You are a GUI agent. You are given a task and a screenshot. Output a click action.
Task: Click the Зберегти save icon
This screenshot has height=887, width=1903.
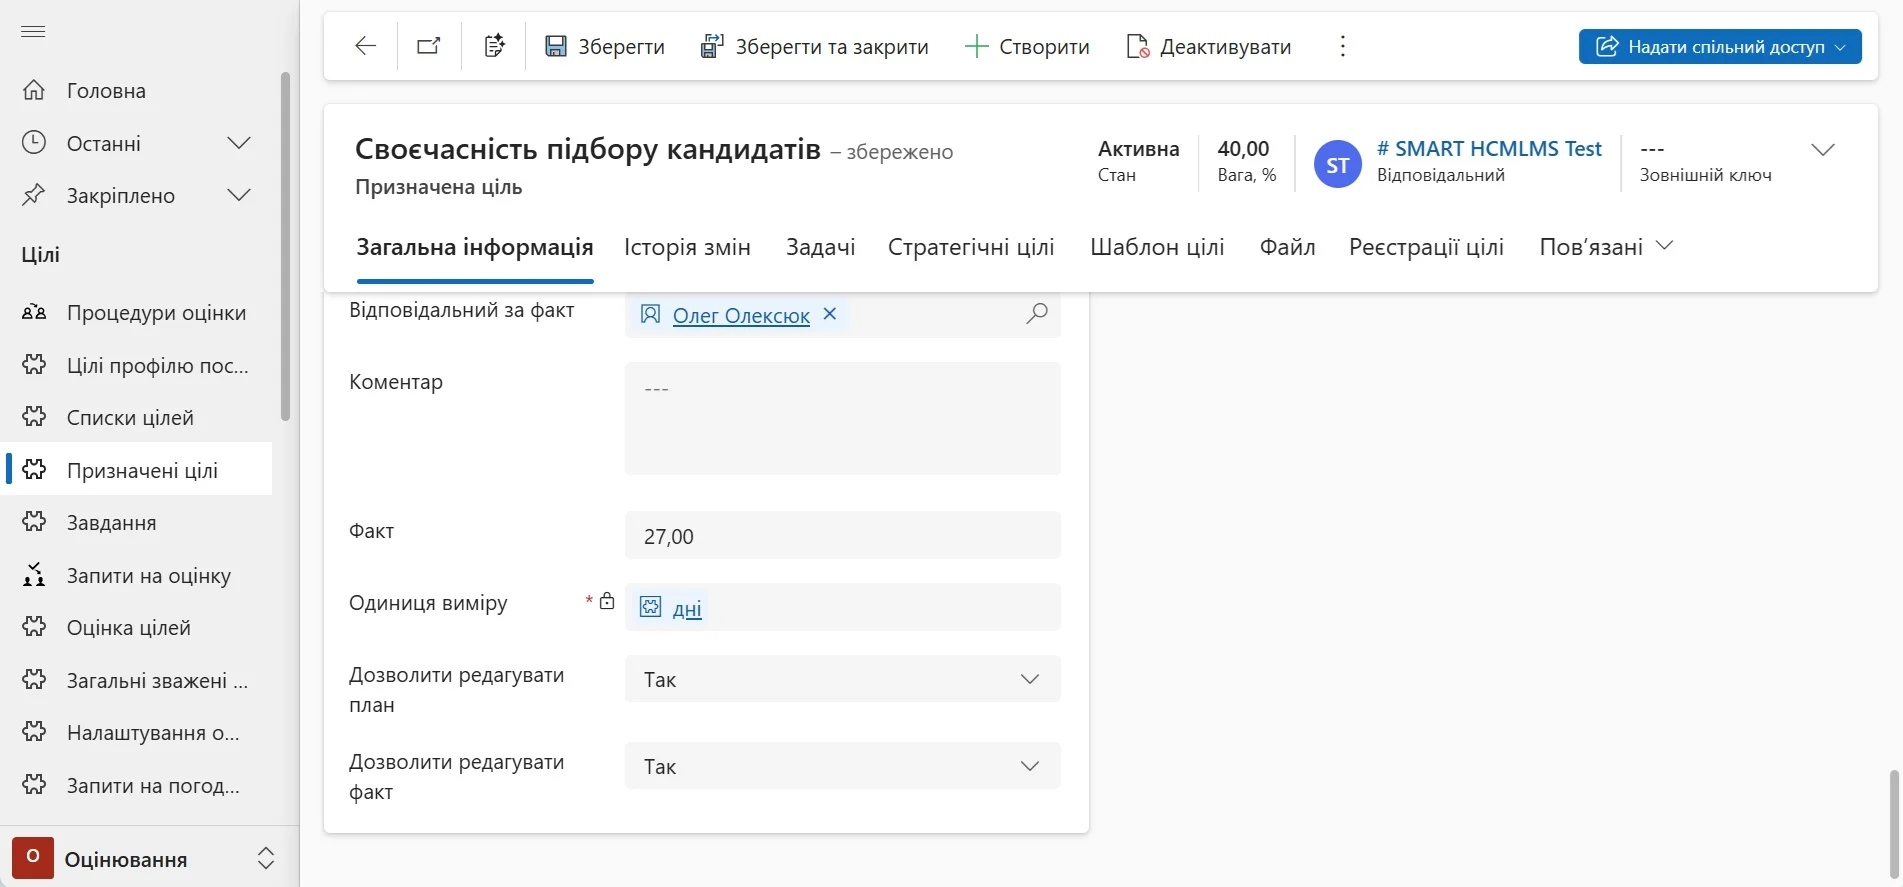(x=555, y=46)
